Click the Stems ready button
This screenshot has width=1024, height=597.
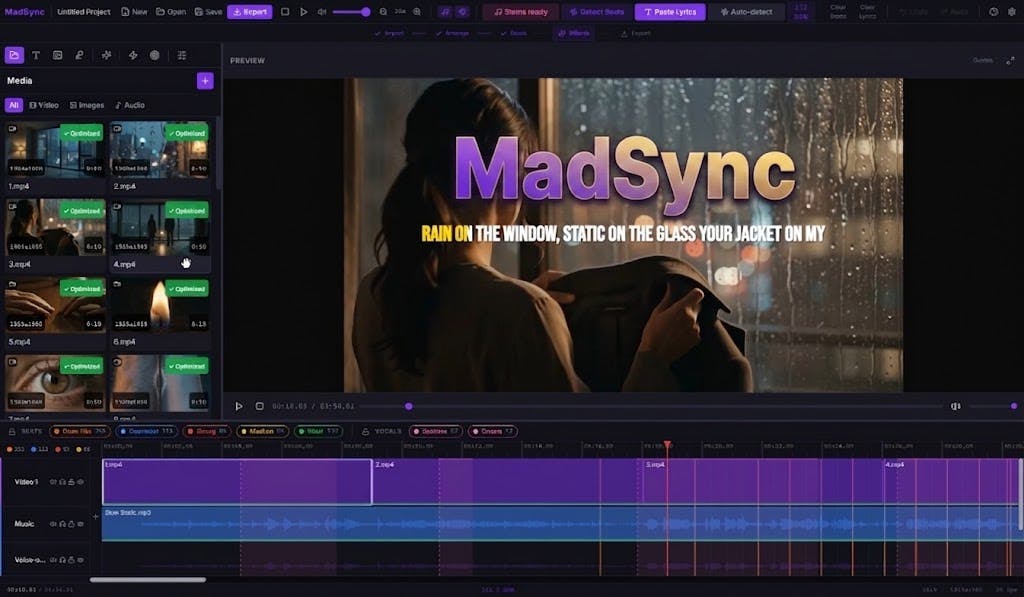click(520, 12)
